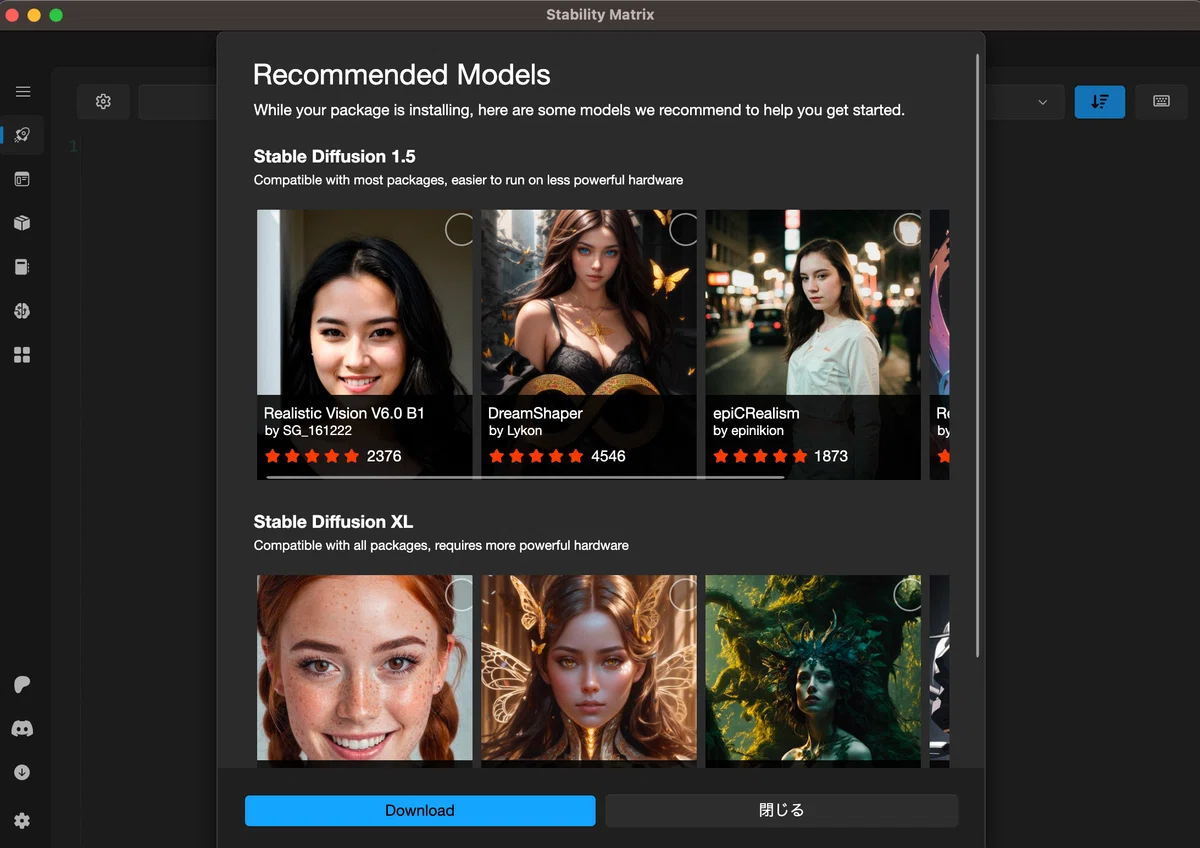
Task: Select the epiCRealism model checkbox
Action: [907, 229]
